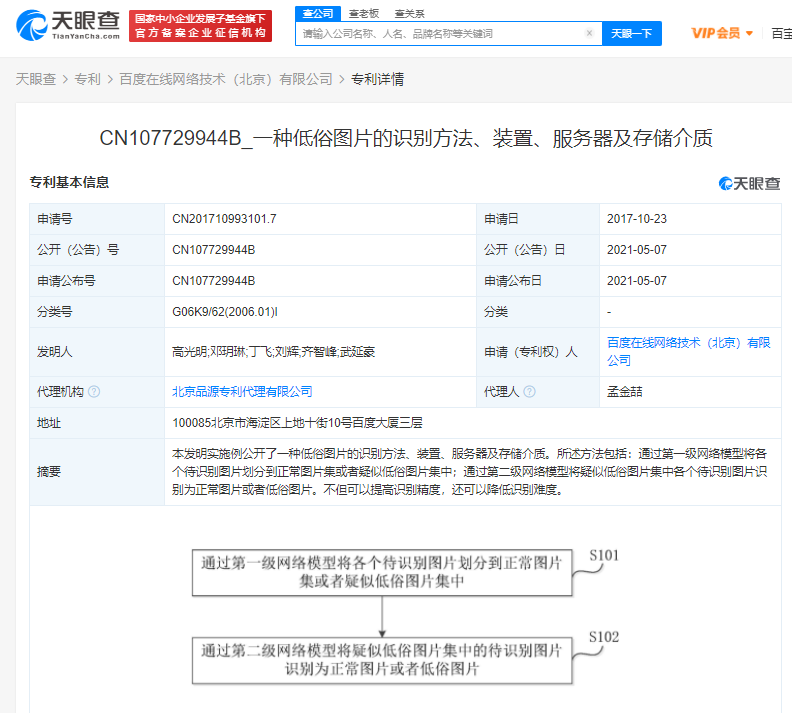The width and height of the screenshot is (792, 713).
Task: Click the inventors list 高光明;邓玥琳
Action: (273, 351)
